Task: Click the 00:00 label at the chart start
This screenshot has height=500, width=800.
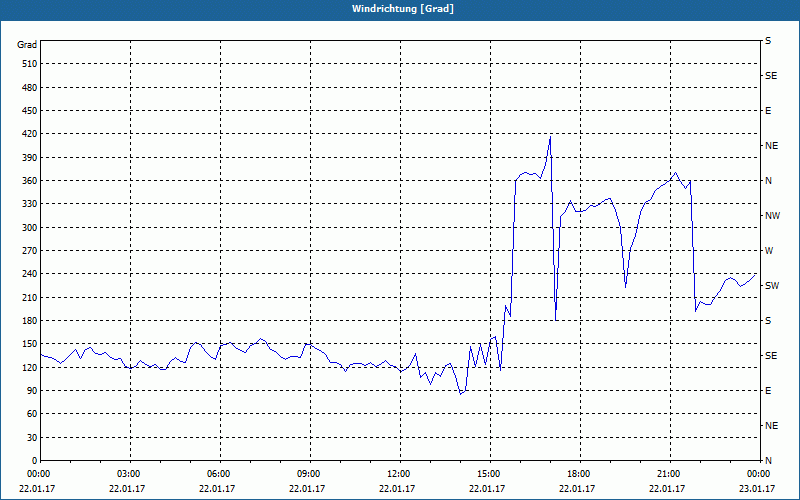Action: coord(37,474)
